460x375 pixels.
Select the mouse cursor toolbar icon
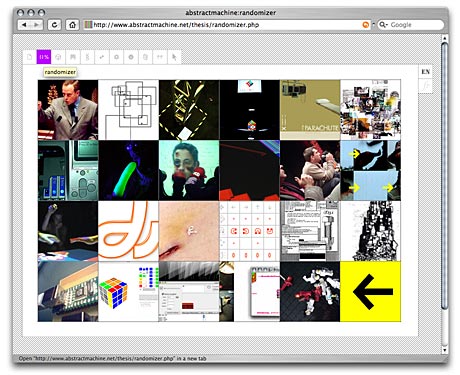coord(174,57)
